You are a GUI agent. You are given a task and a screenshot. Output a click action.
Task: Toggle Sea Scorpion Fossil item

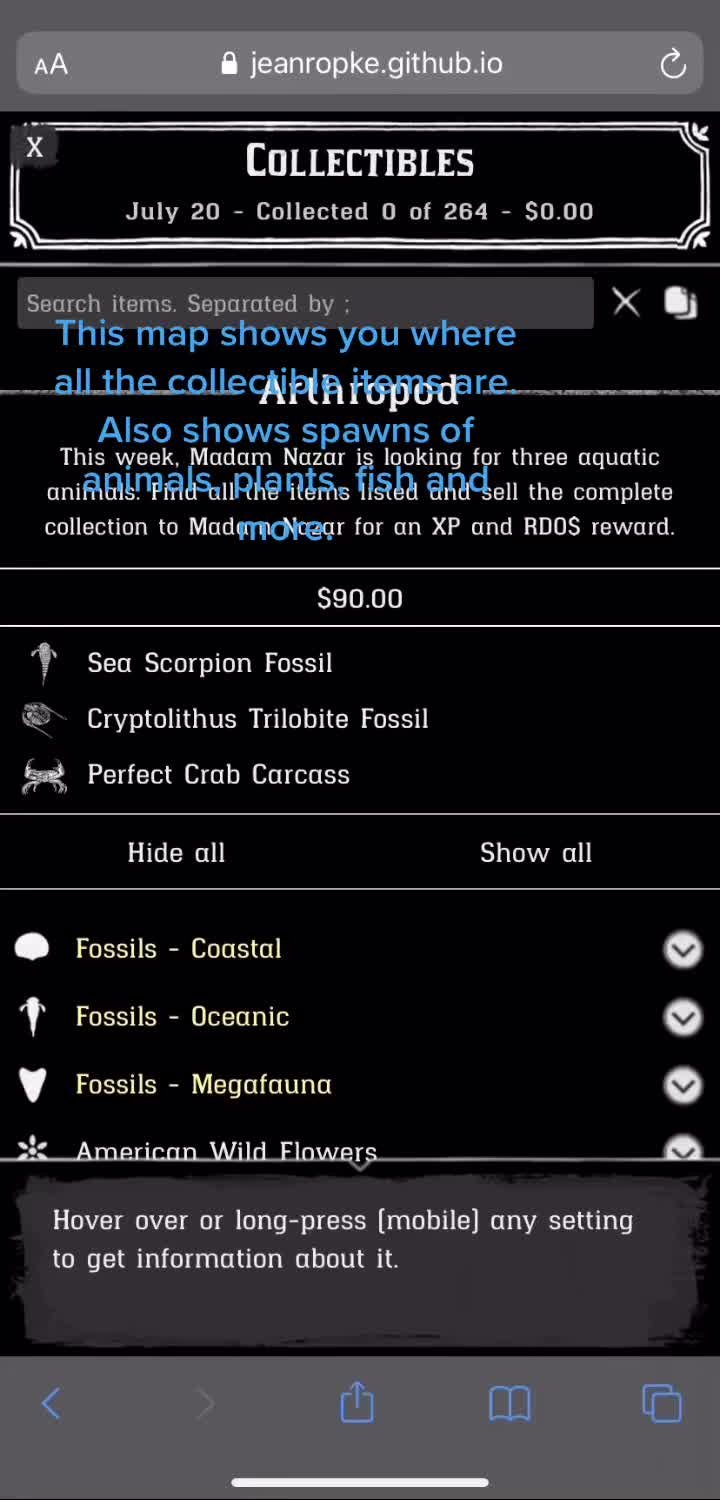click(x=209, y=663)
